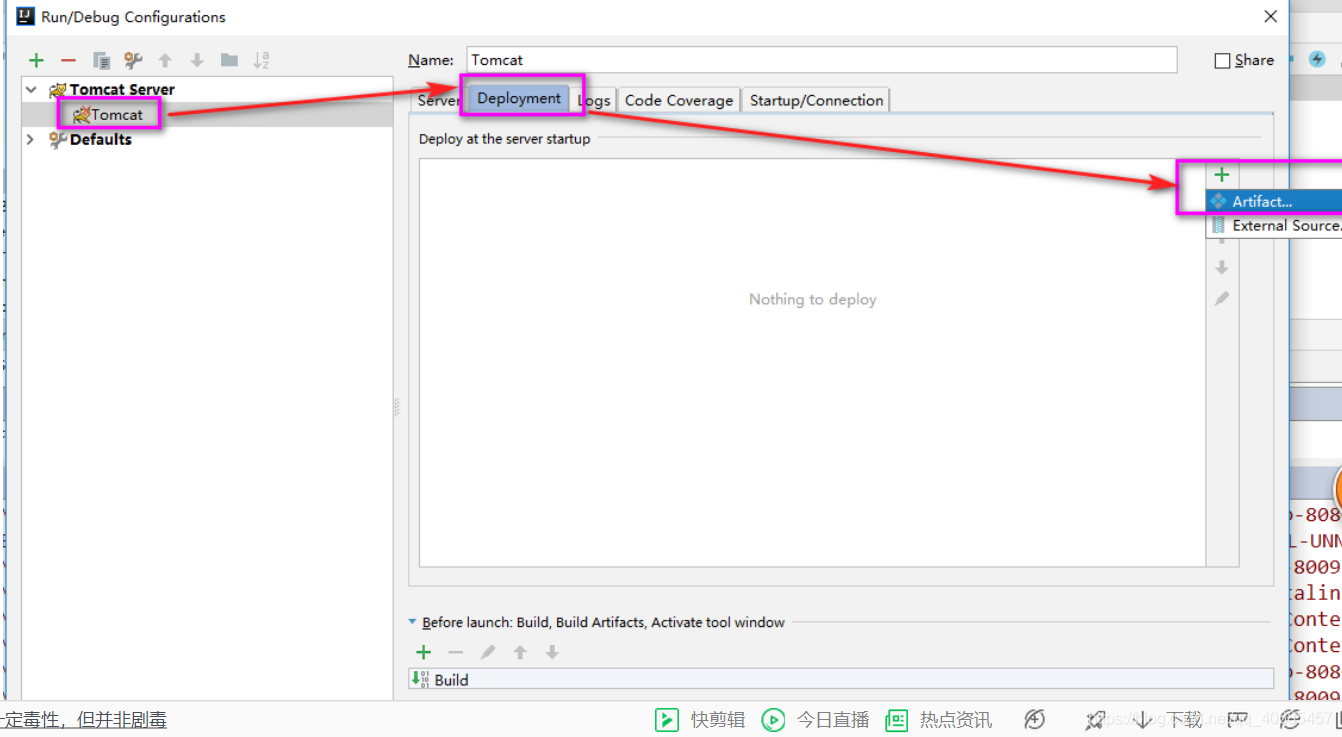Open 今日直播 in the browser bottom bar

click(x=815, y=720)
